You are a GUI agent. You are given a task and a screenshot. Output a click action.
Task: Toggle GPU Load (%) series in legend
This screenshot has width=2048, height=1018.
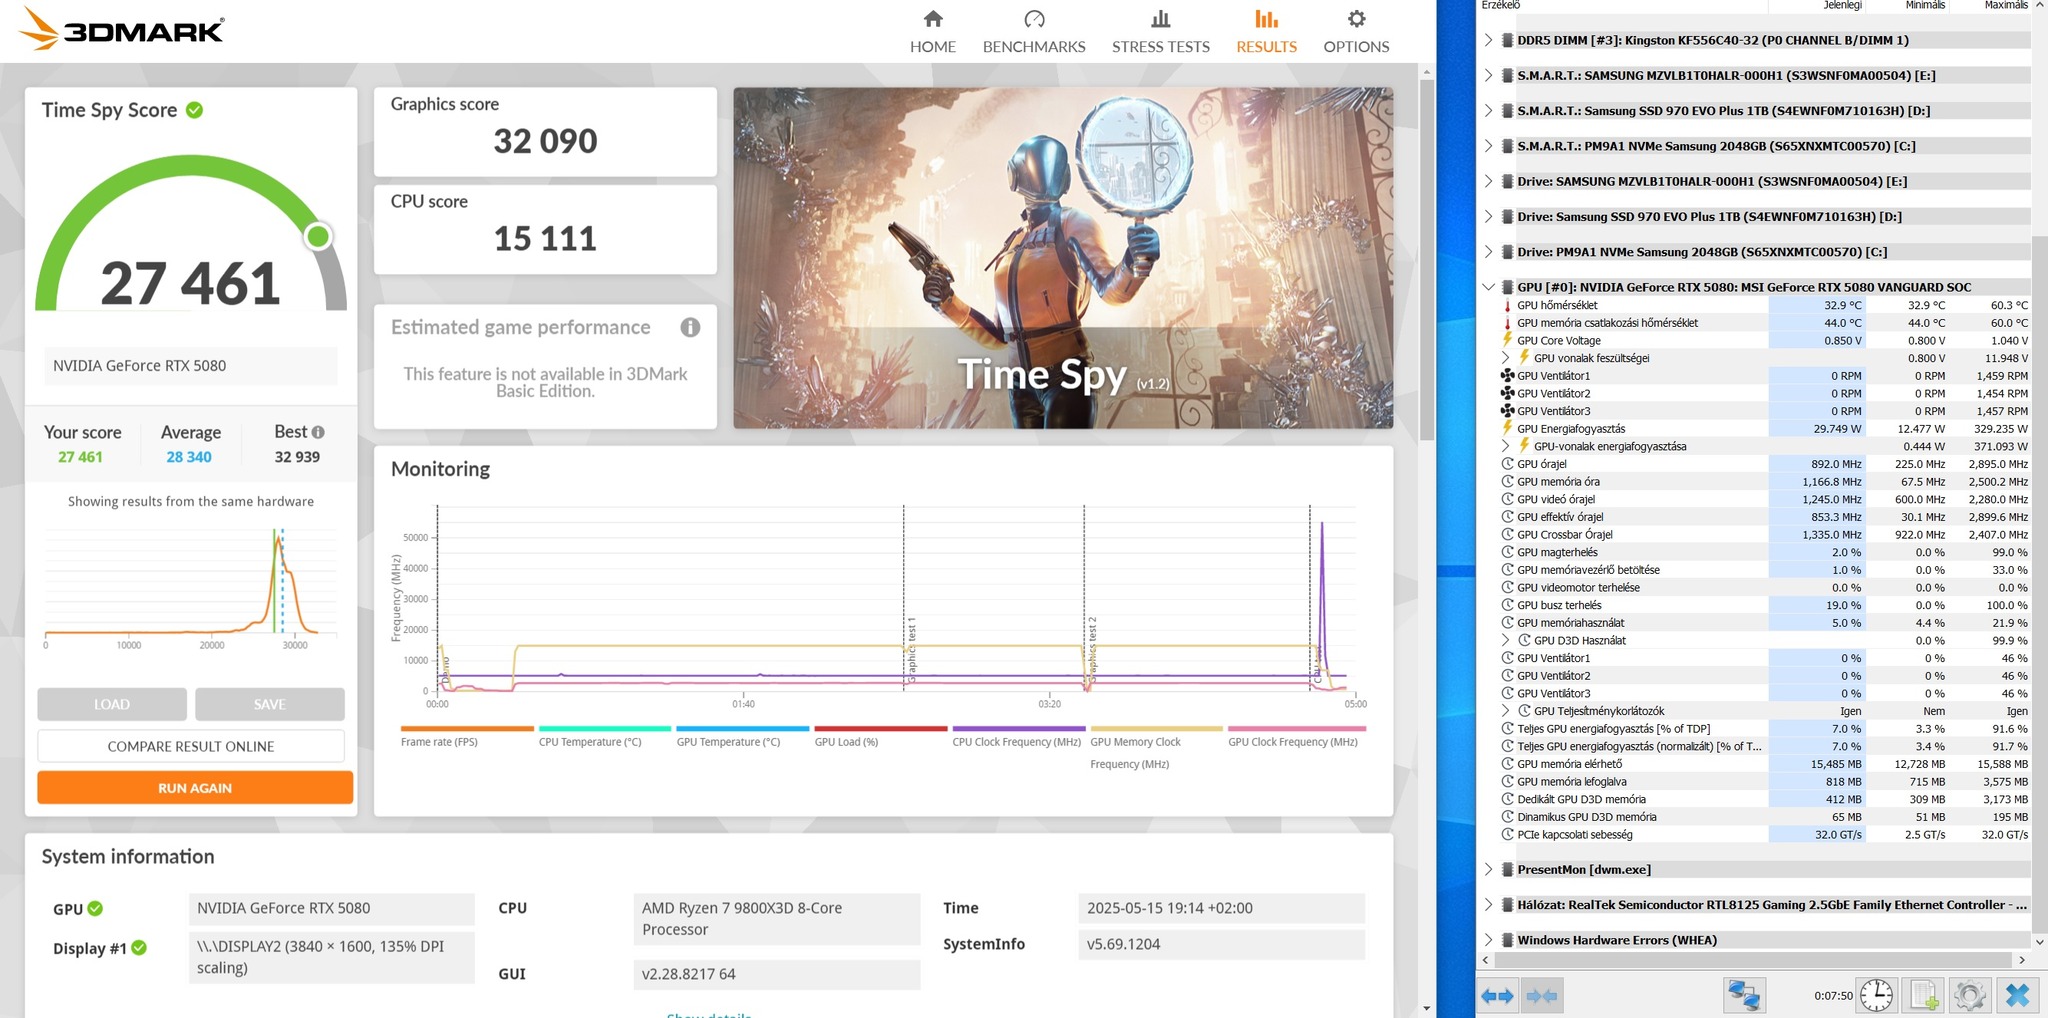tap(880, 737)
